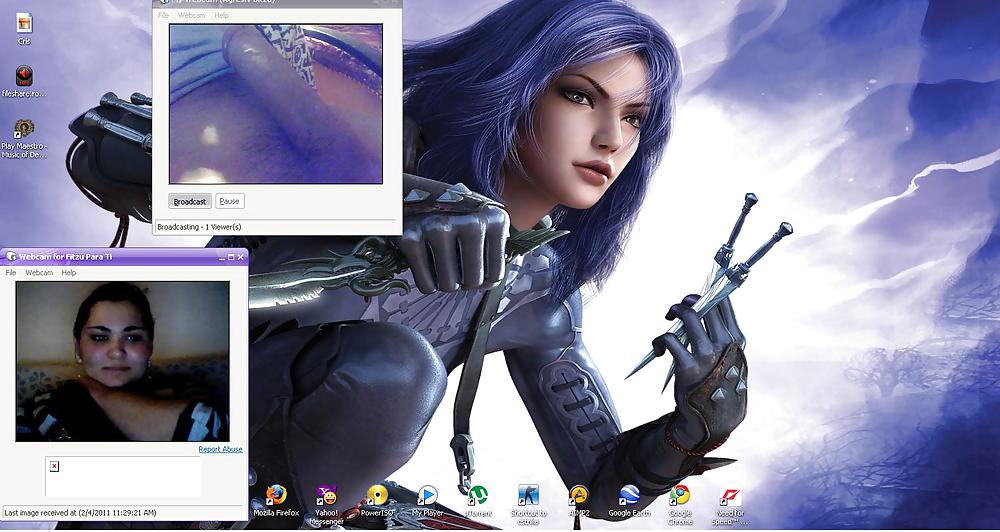Screen dimensions: 1000x532
Task: Click the Report Abuse link
Action: click(x=220, y=449)
